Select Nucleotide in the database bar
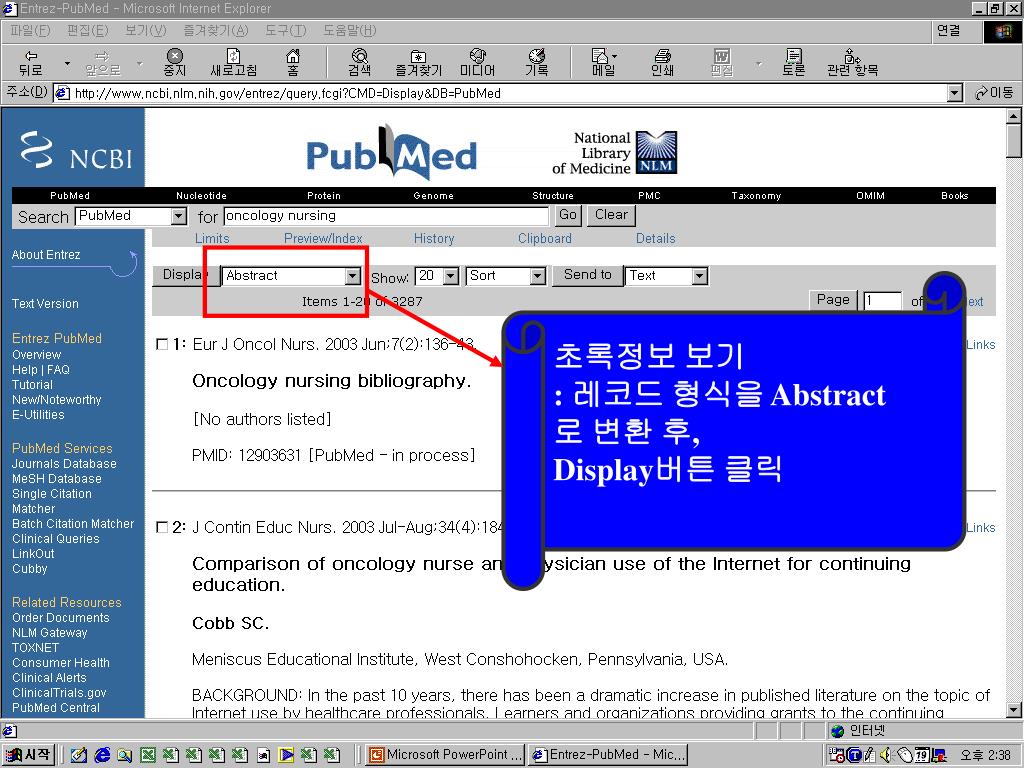This screenshot has width=1024, height=768. pyautogui.click(x=201, y=195)
